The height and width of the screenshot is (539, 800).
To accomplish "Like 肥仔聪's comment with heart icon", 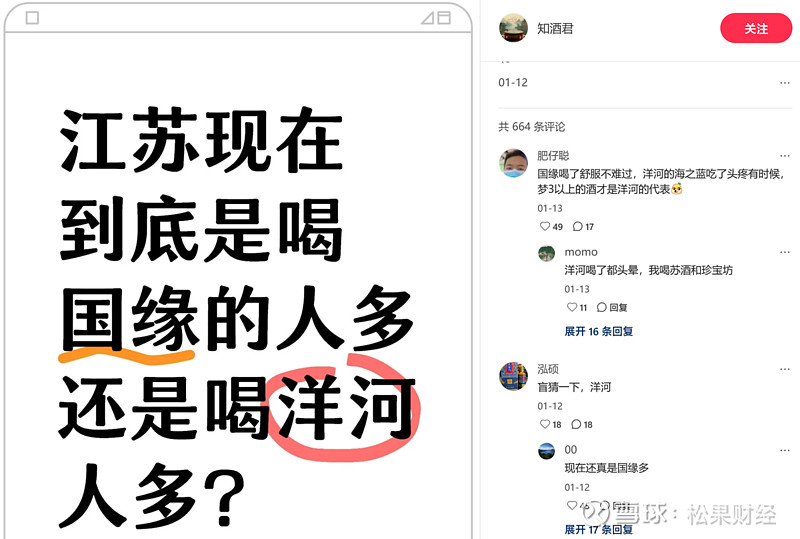I will [545, 226].
